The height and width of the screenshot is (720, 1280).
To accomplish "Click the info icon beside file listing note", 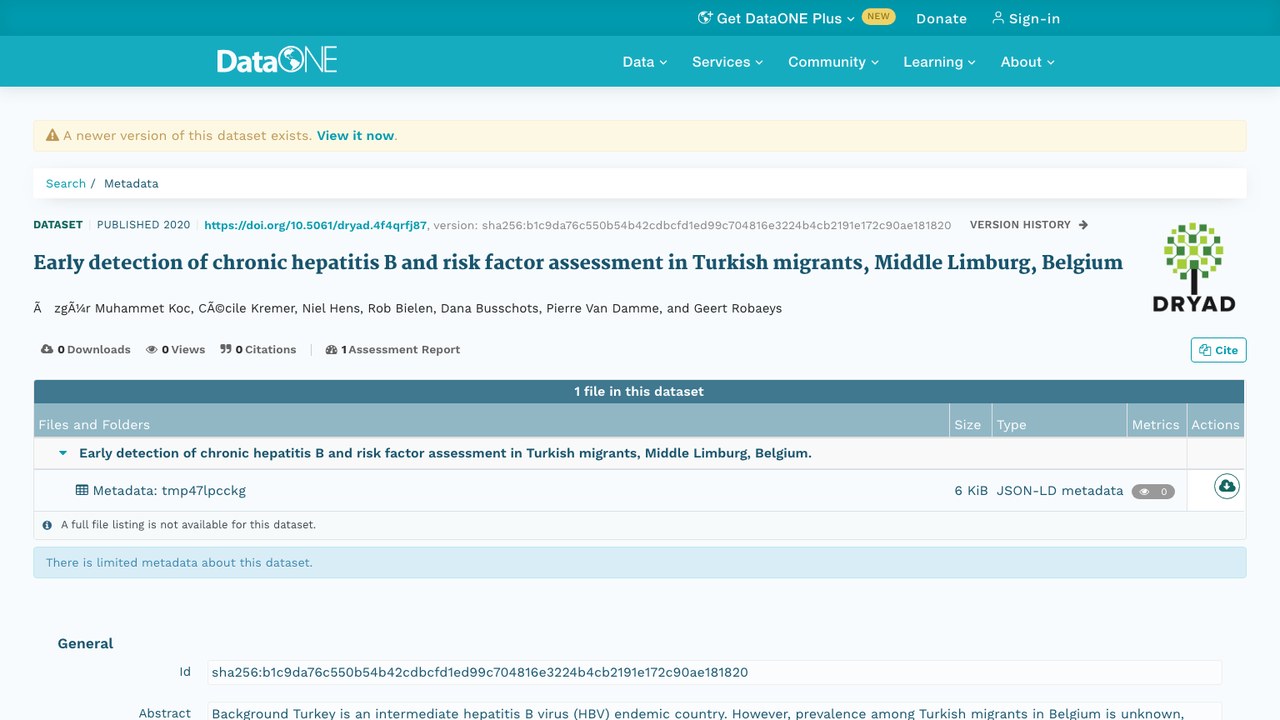I will (47, 524).
